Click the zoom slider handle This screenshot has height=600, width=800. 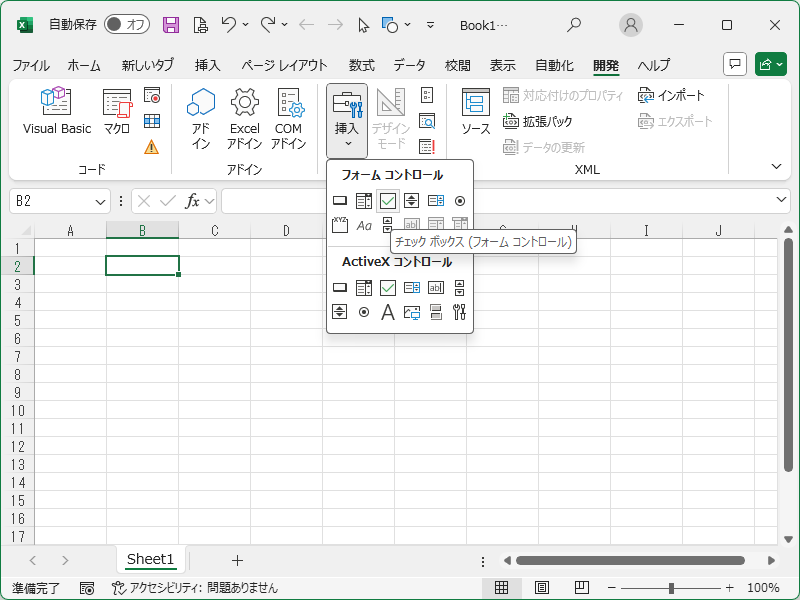click(671, 588)
